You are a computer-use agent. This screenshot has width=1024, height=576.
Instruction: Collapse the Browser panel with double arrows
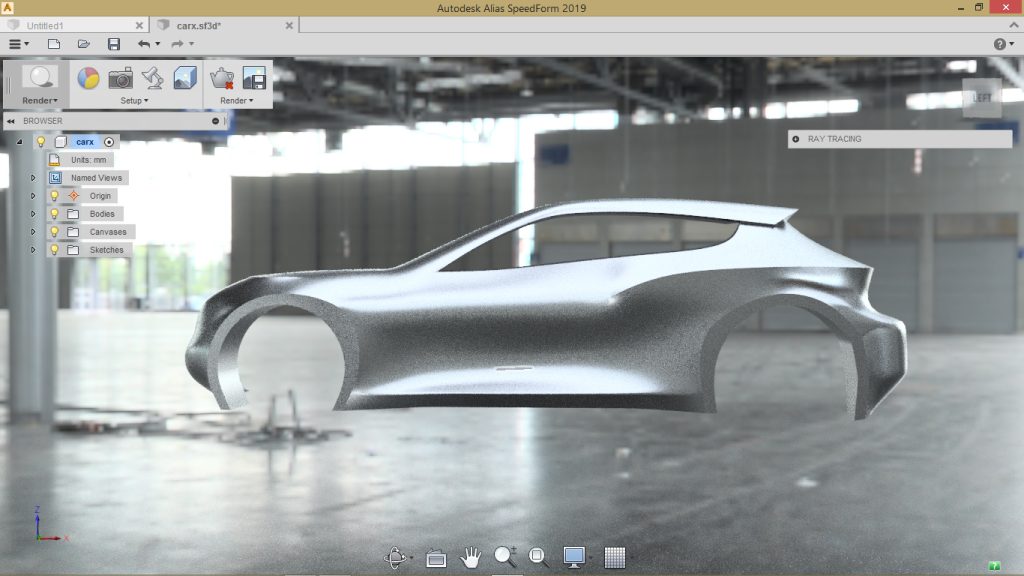pos(10,121)
